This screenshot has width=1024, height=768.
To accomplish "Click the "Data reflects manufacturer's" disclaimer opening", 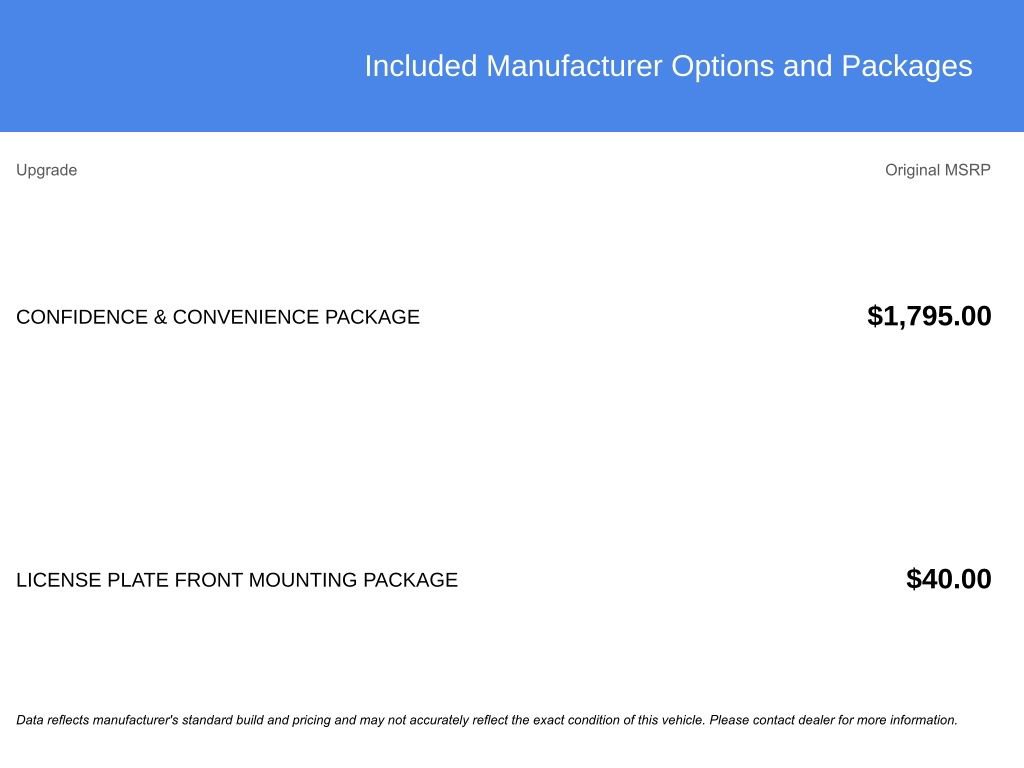I will [x=97, y=720].
